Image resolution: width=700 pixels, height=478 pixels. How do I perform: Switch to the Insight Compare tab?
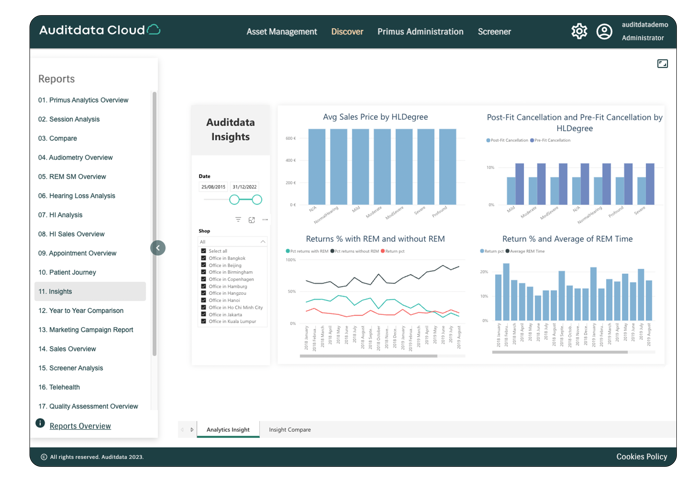pos(290,430)
